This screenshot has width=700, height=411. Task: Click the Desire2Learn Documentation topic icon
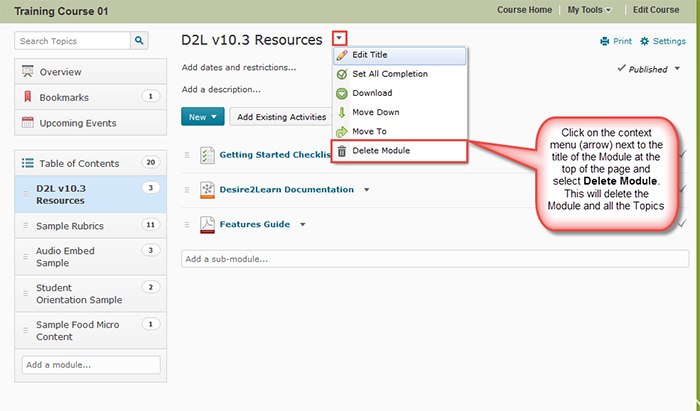coord(207,189)
